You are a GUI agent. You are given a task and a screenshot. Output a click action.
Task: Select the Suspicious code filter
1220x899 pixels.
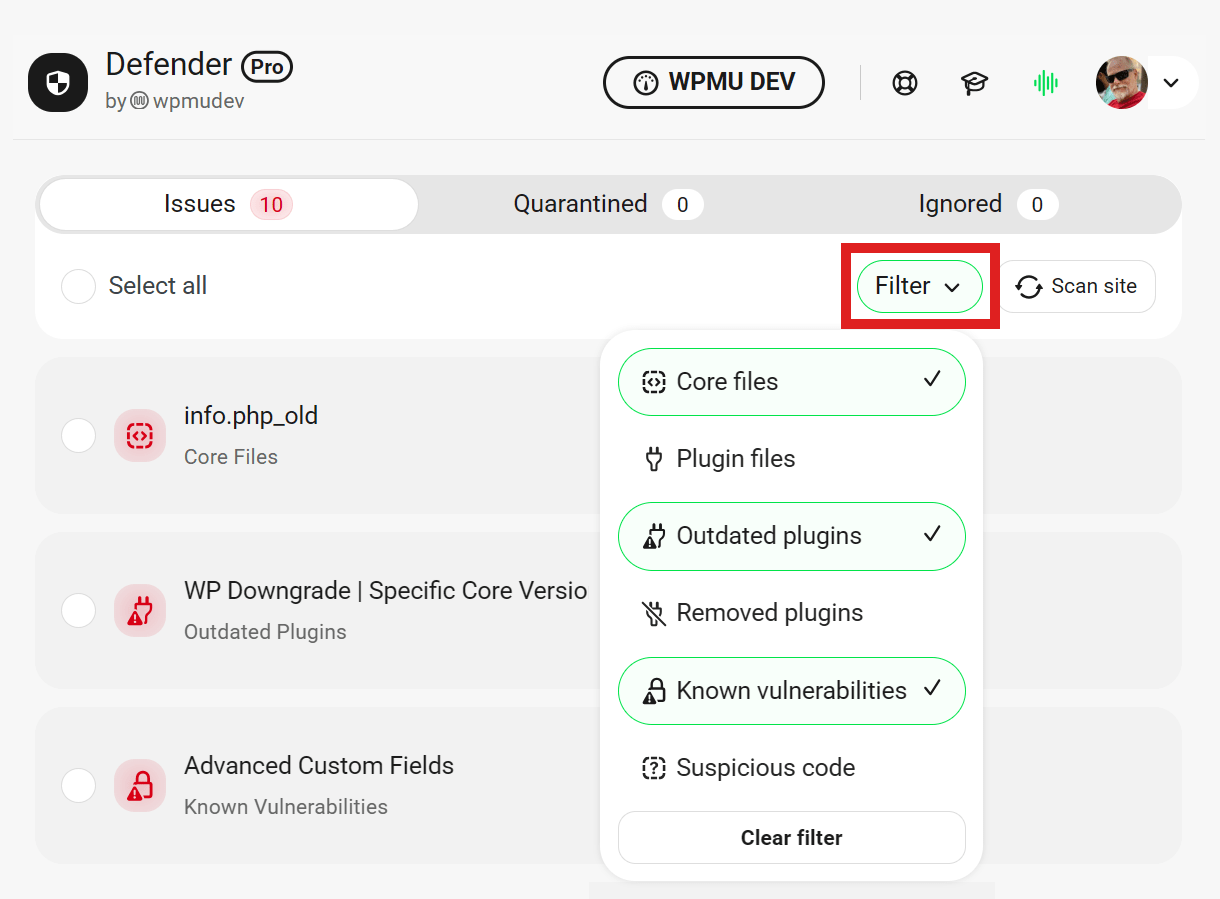click(792, 768)
